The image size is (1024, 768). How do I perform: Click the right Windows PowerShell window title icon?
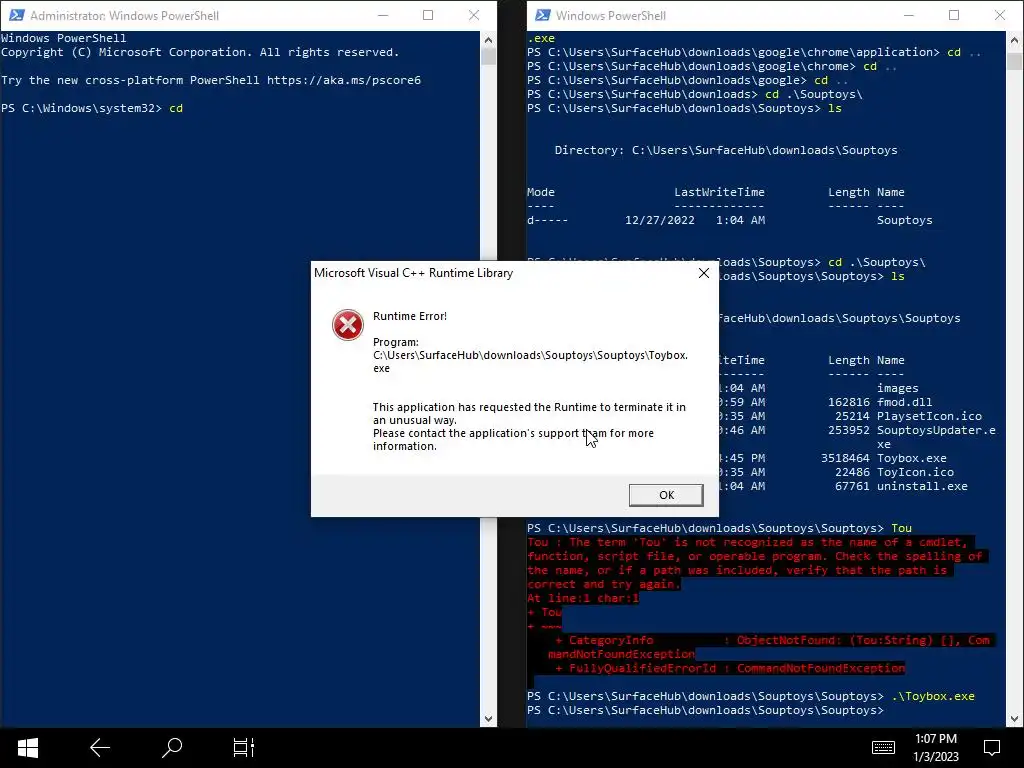[x=542, y=15]
